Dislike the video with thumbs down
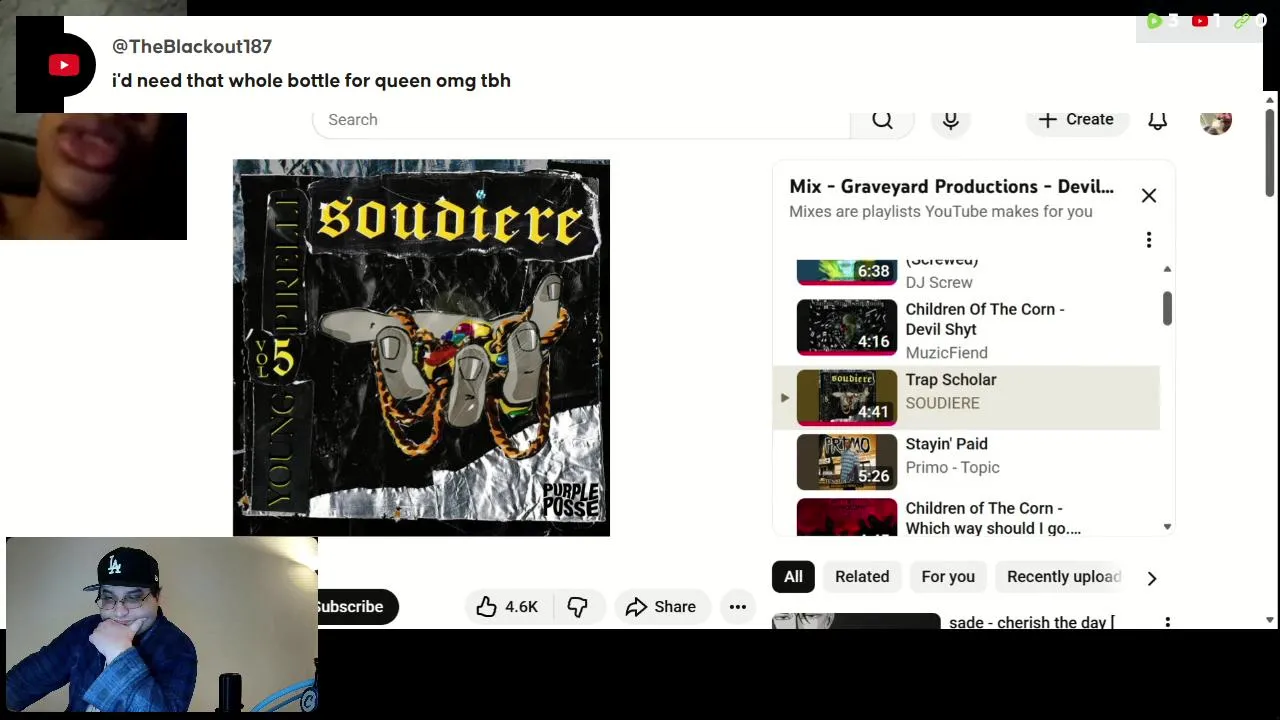The width and height of the screenshot is (1280, 720). pyautogui.click(x=578, y=607)
